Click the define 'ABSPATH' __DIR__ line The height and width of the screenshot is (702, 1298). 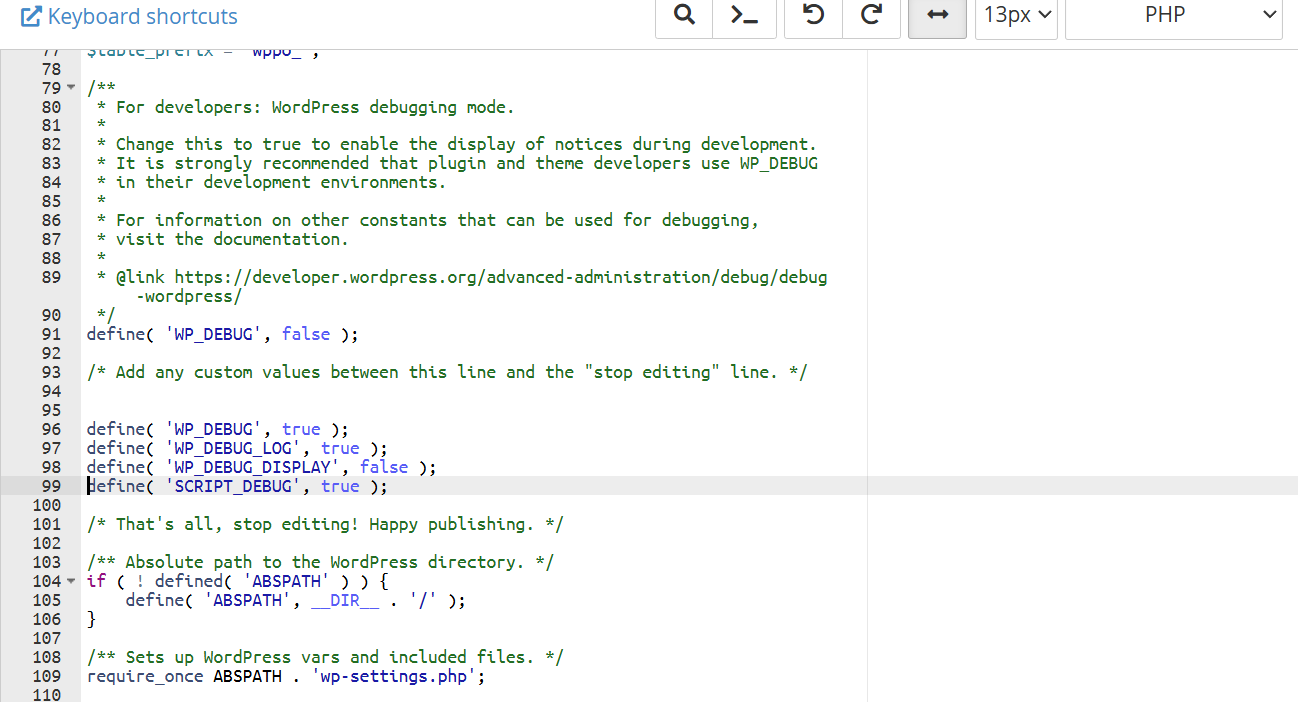point(296,601)
